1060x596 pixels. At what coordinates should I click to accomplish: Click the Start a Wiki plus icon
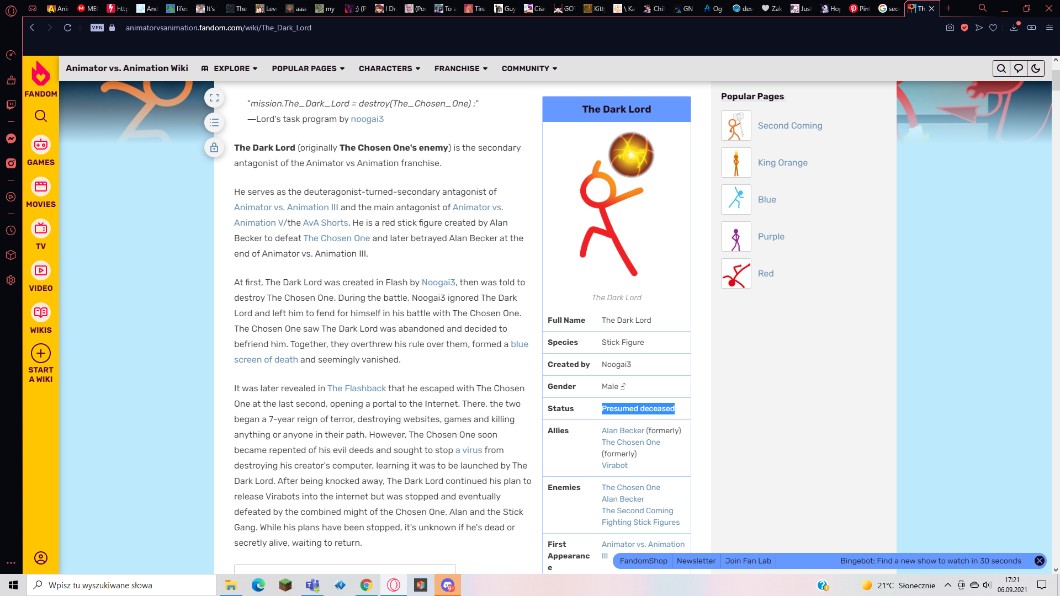(40, 354)
